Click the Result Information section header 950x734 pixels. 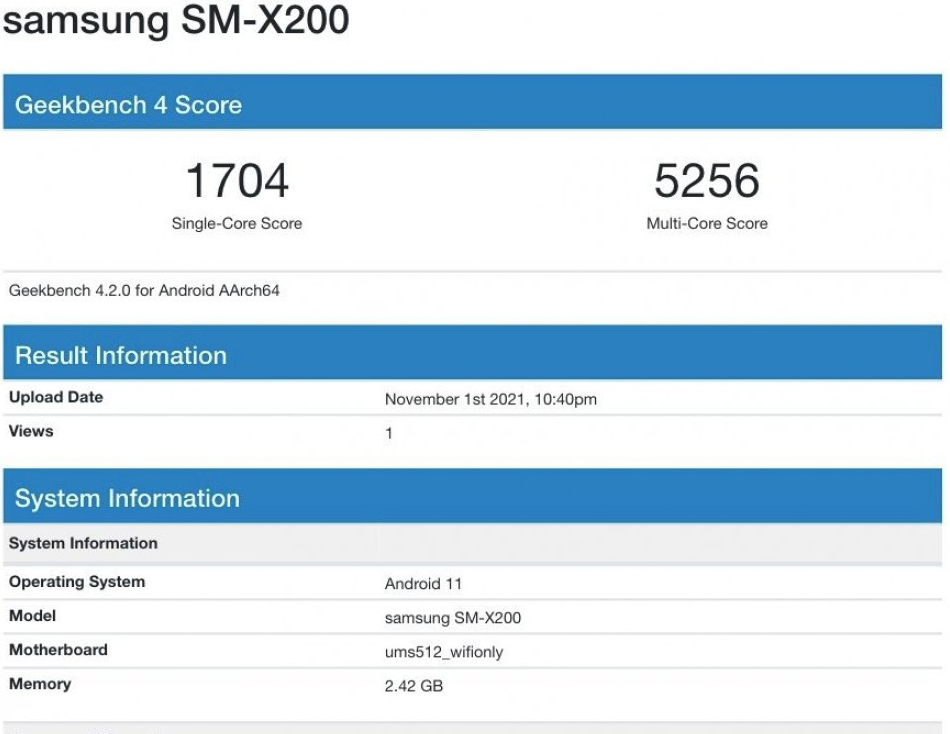click(121, 355)
